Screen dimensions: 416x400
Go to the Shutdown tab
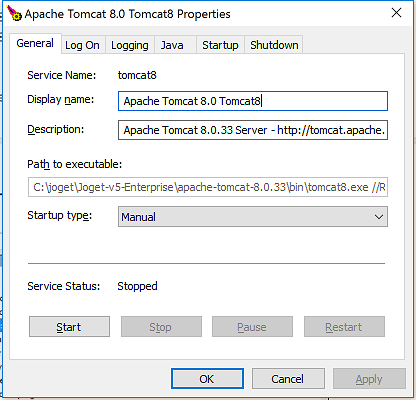[274, 45]
